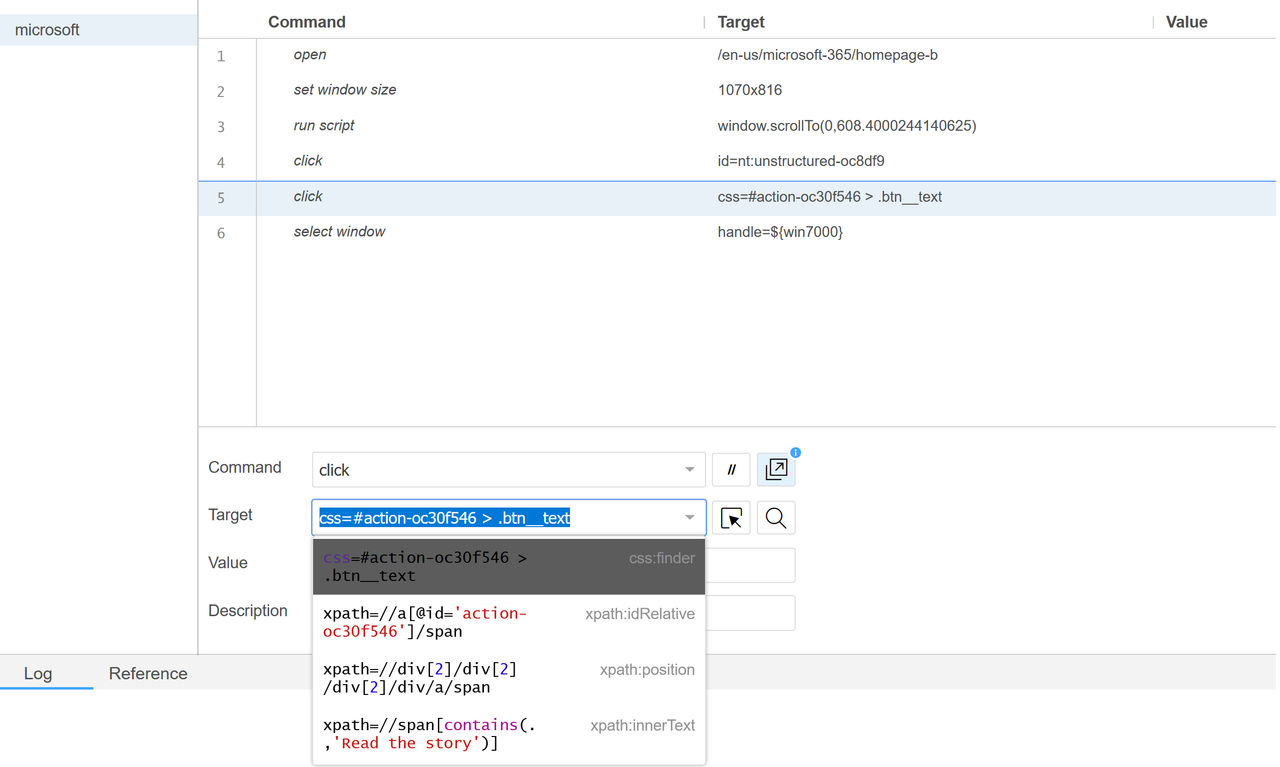
Task: Choose the xpath:idRelative locator option
Action: tap(509, 623)
